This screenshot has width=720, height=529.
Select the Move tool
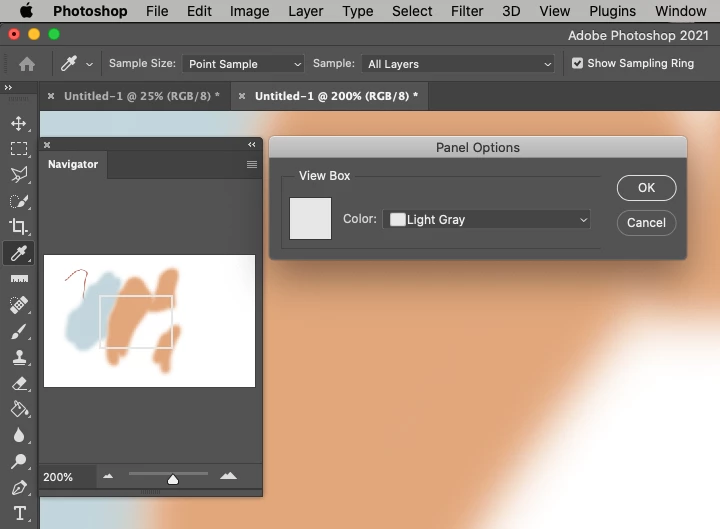[19, 124]
